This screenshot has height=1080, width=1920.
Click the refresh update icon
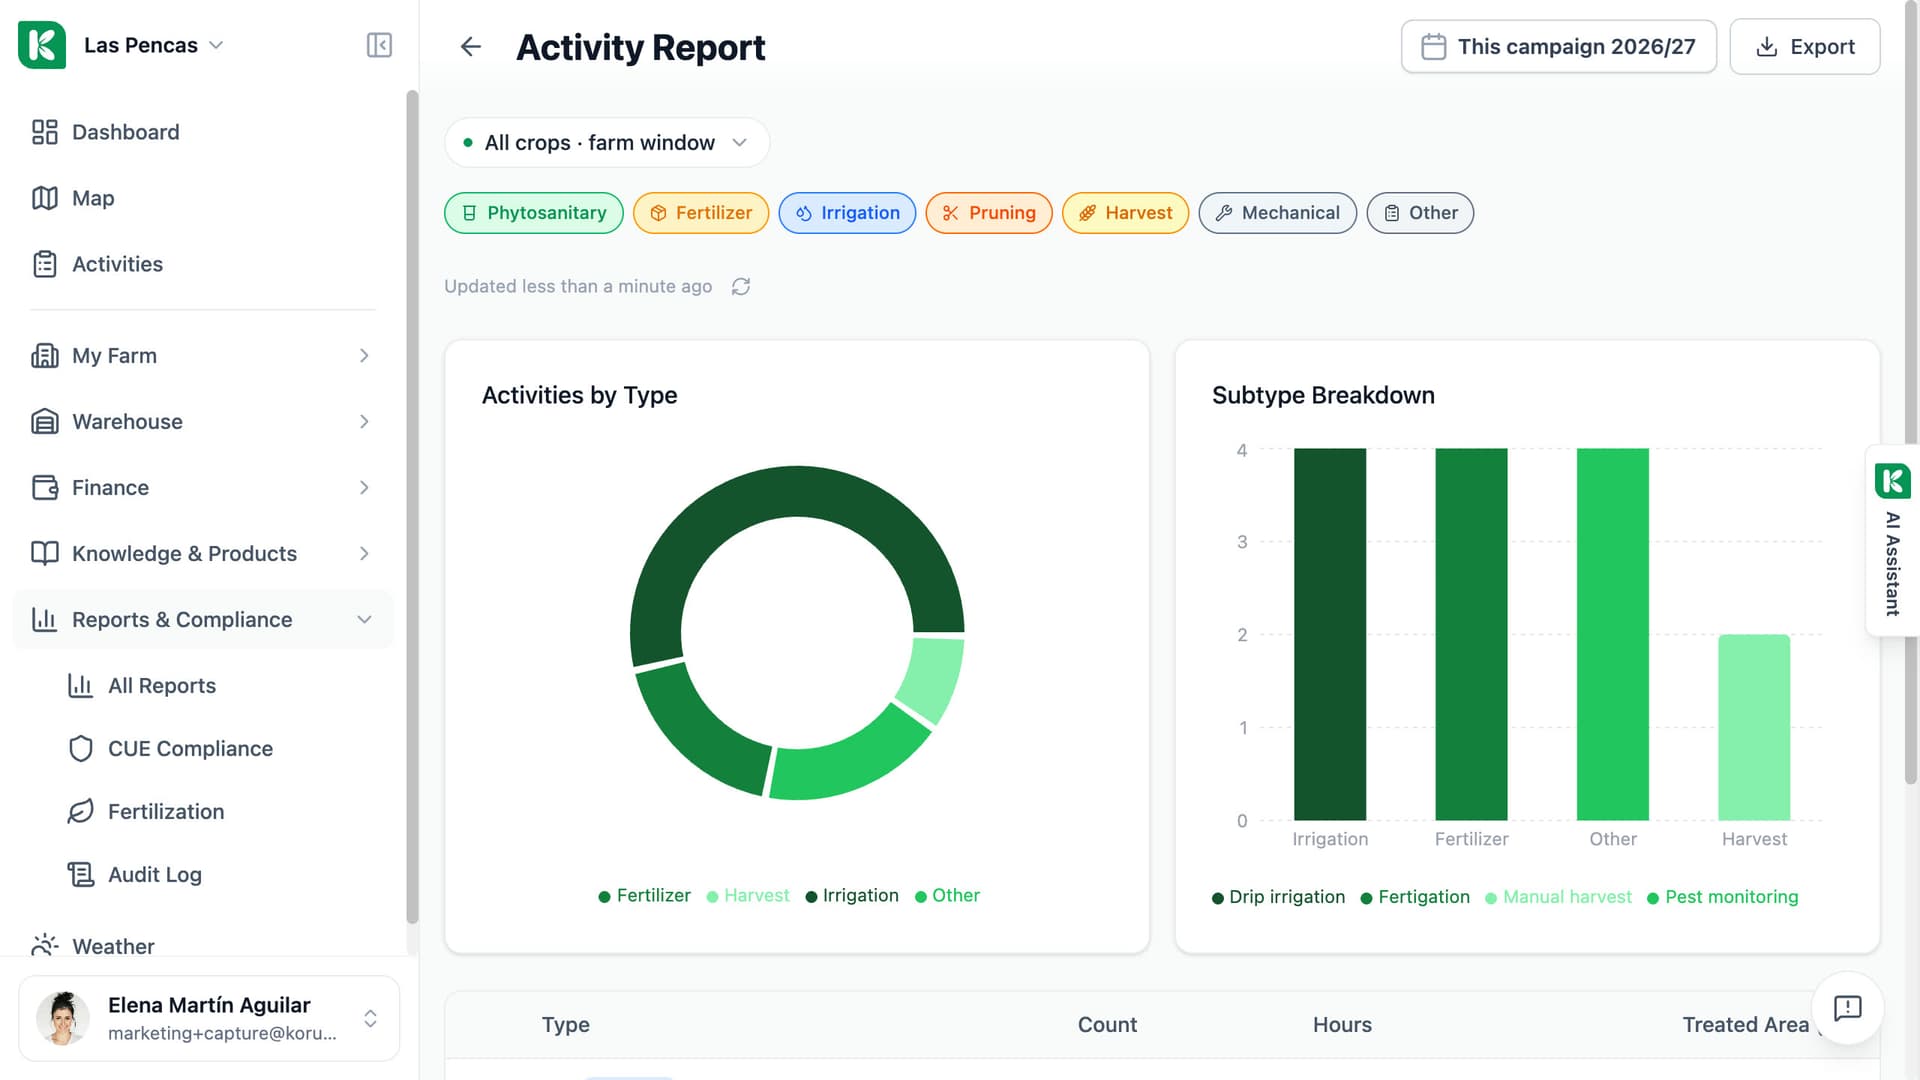[x=741, y=287]
